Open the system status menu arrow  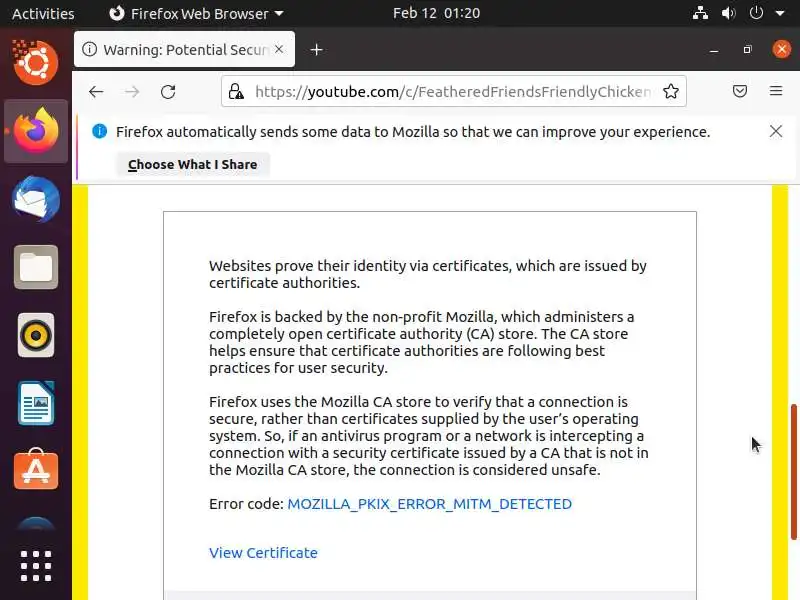[x=781, y=14]
